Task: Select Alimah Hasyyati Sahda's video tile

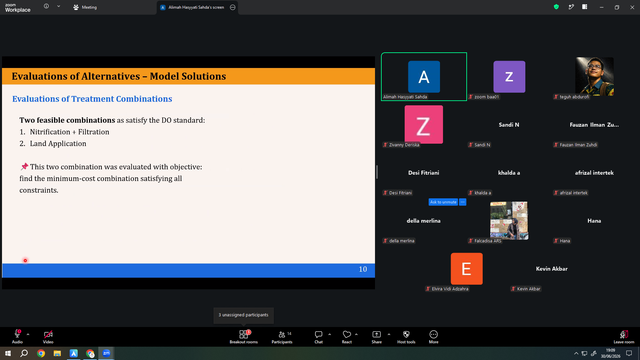Action: coord(424,76)
